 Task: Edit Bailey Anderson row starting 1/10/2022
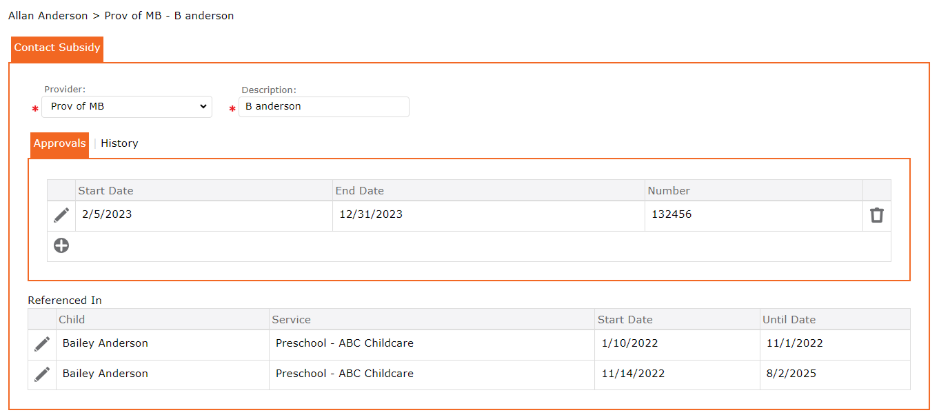click(x=42, y=344)
